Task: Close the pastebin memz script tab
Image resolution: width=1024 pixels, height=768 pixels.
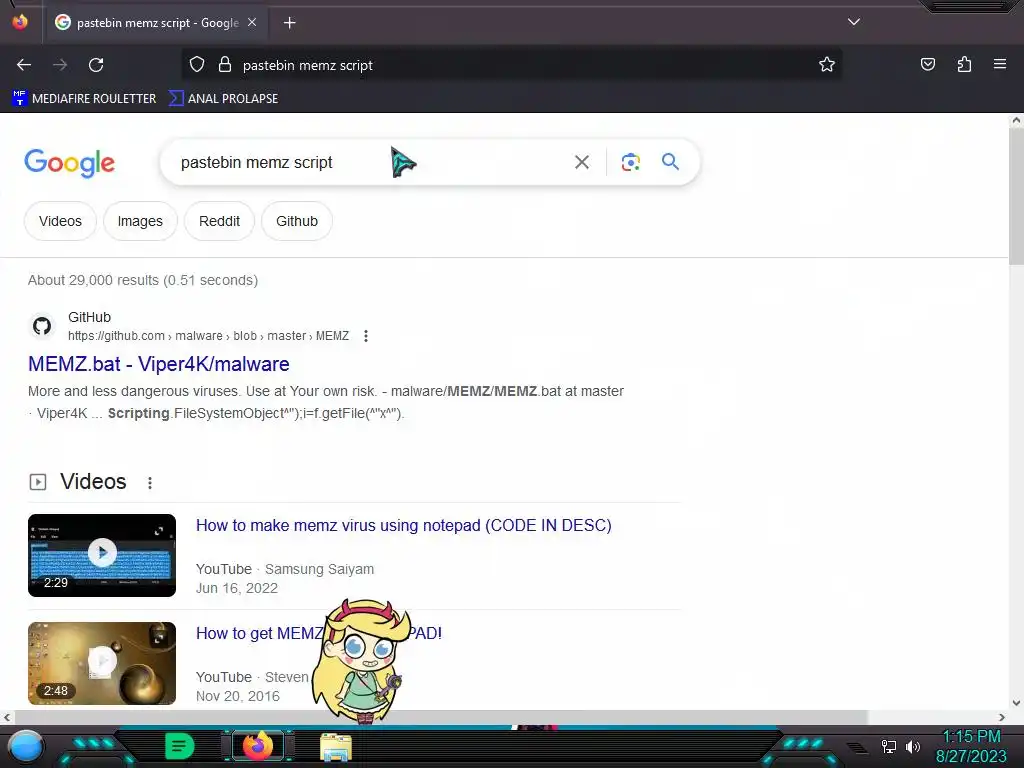Action: coord(252,22)
